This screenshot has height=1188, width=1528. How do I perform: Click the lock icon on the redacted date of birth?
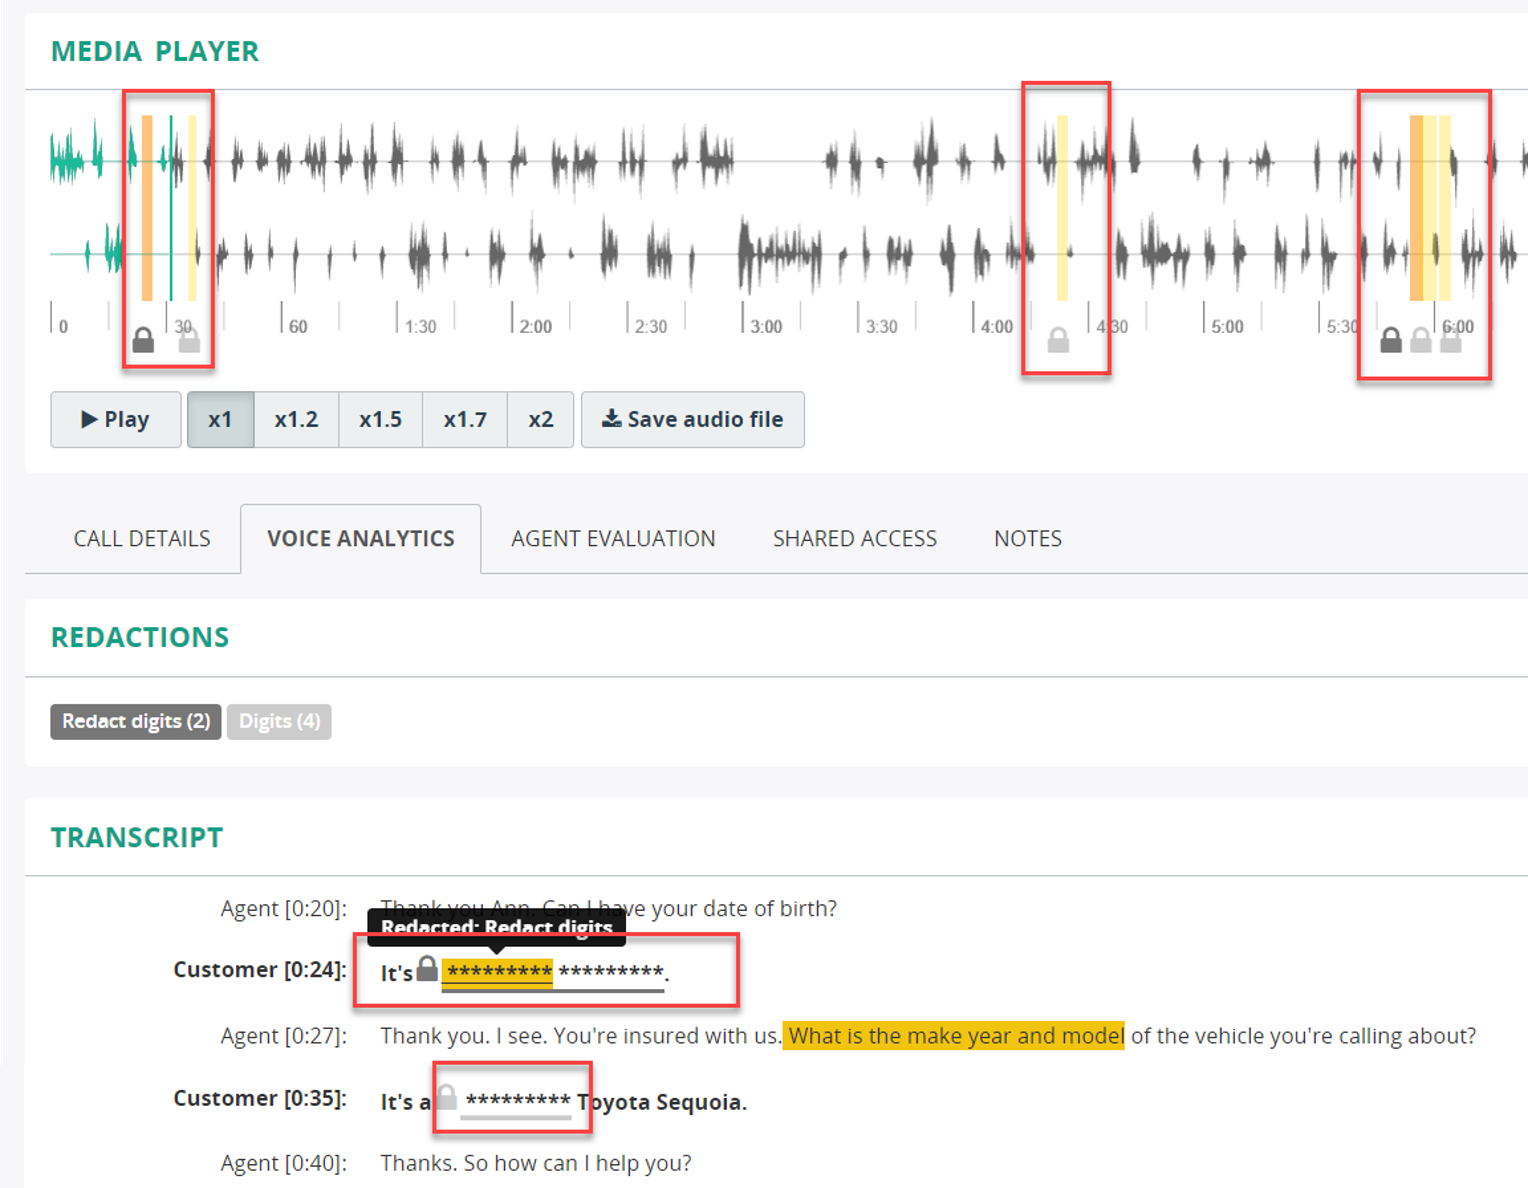(427, 966)
